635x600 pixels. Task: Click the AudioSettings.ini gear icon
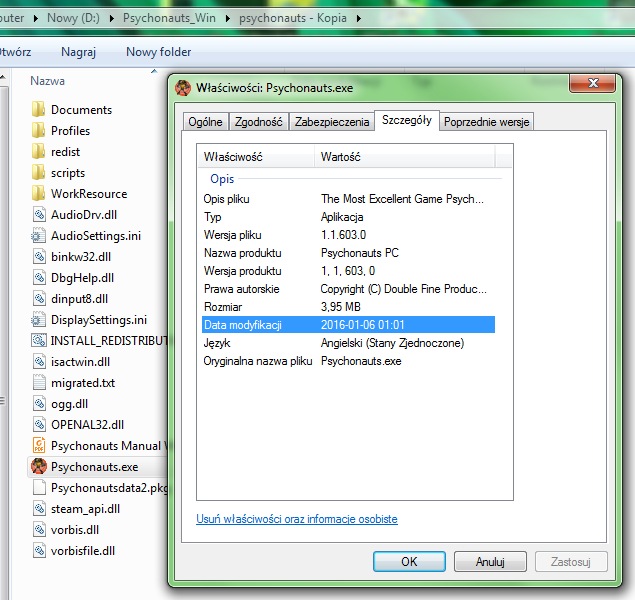(38, 236)
